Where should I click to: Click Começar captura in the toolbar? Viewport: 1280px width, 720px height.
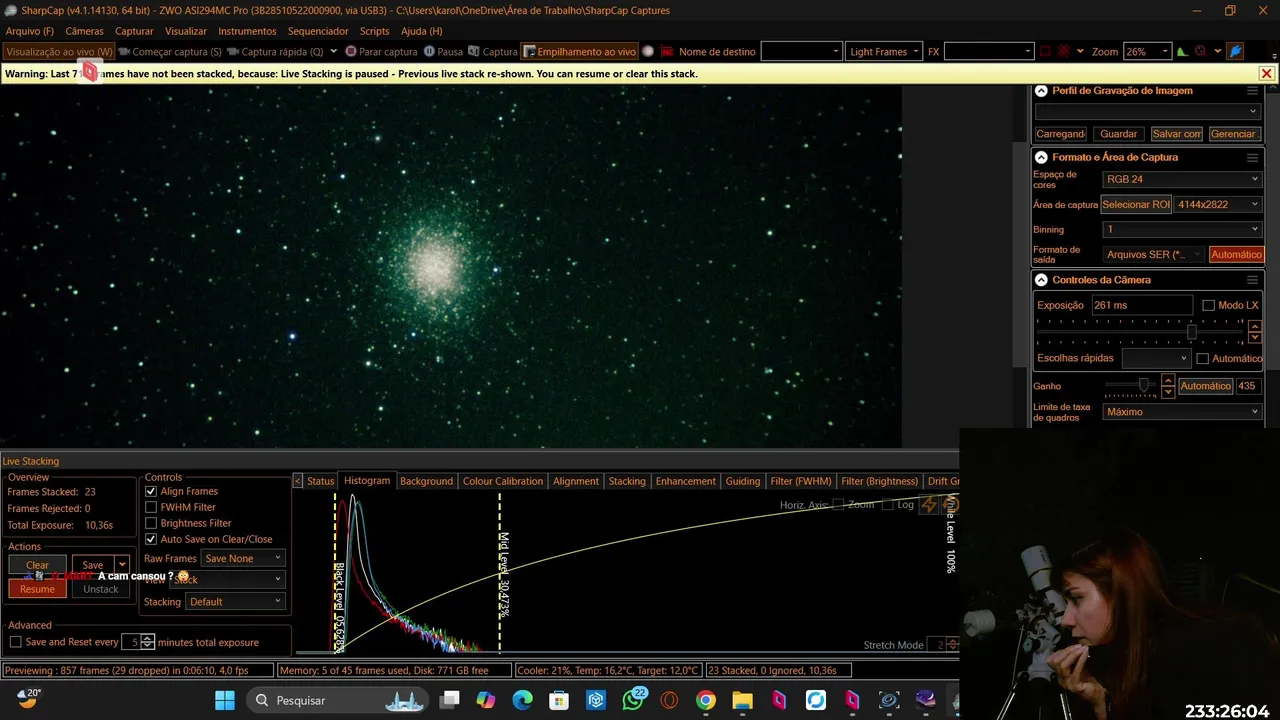click(170, 51)
